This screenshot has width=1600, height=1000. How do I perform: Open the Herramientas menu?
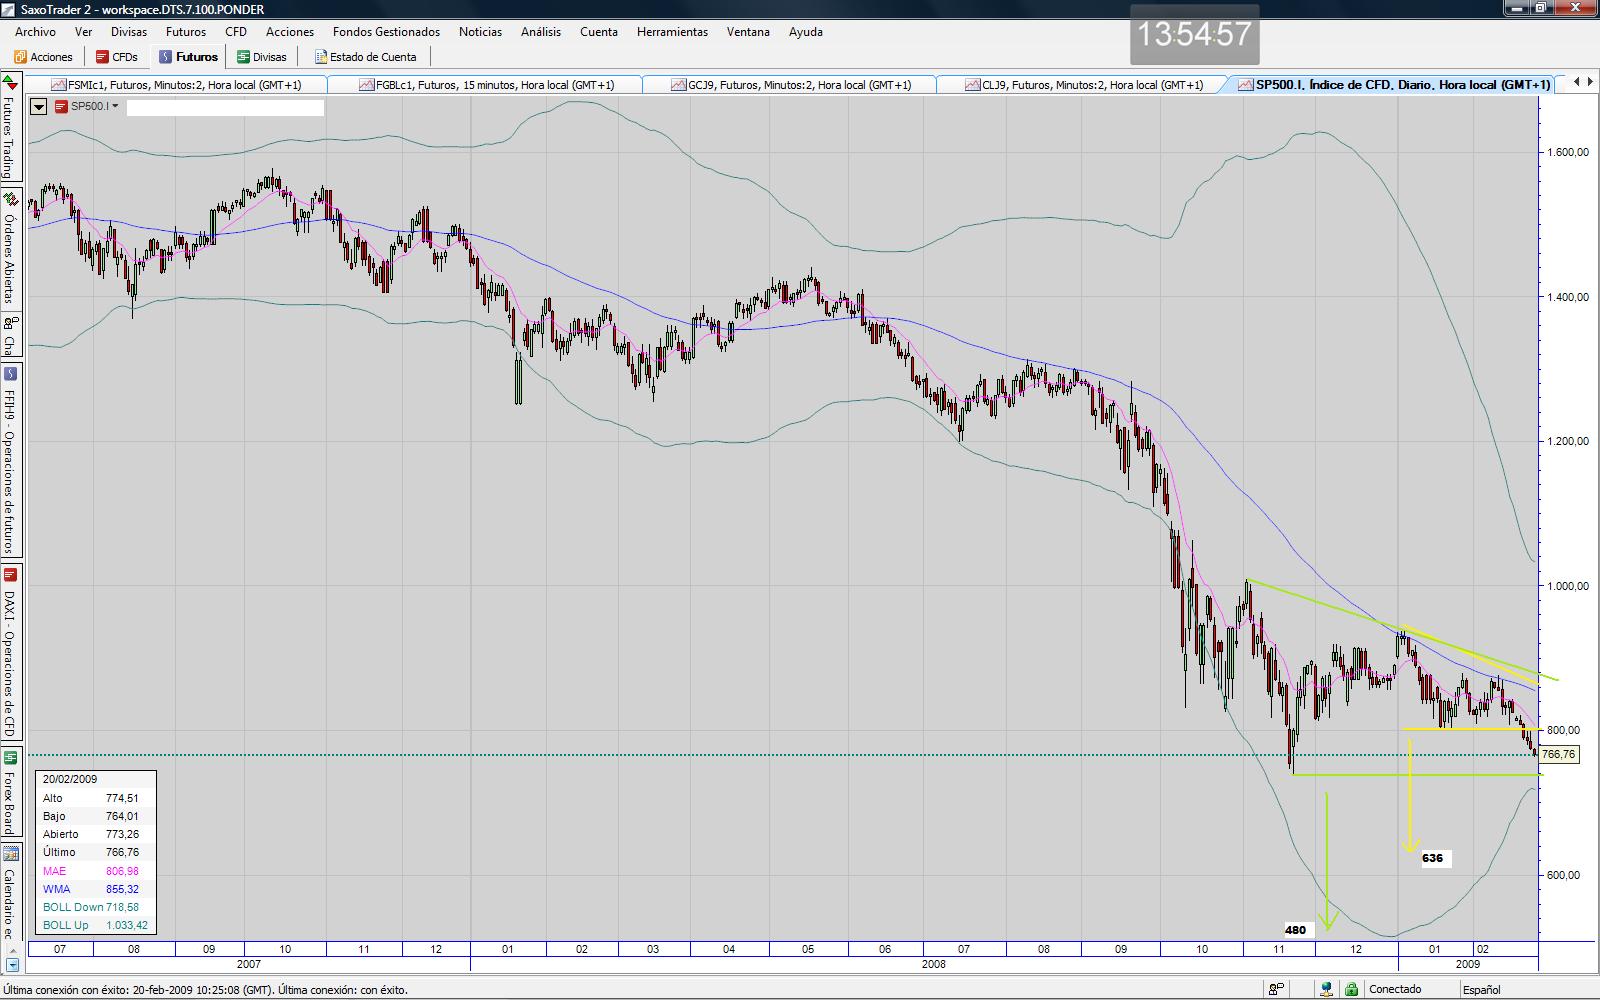[x=671, y=32]
